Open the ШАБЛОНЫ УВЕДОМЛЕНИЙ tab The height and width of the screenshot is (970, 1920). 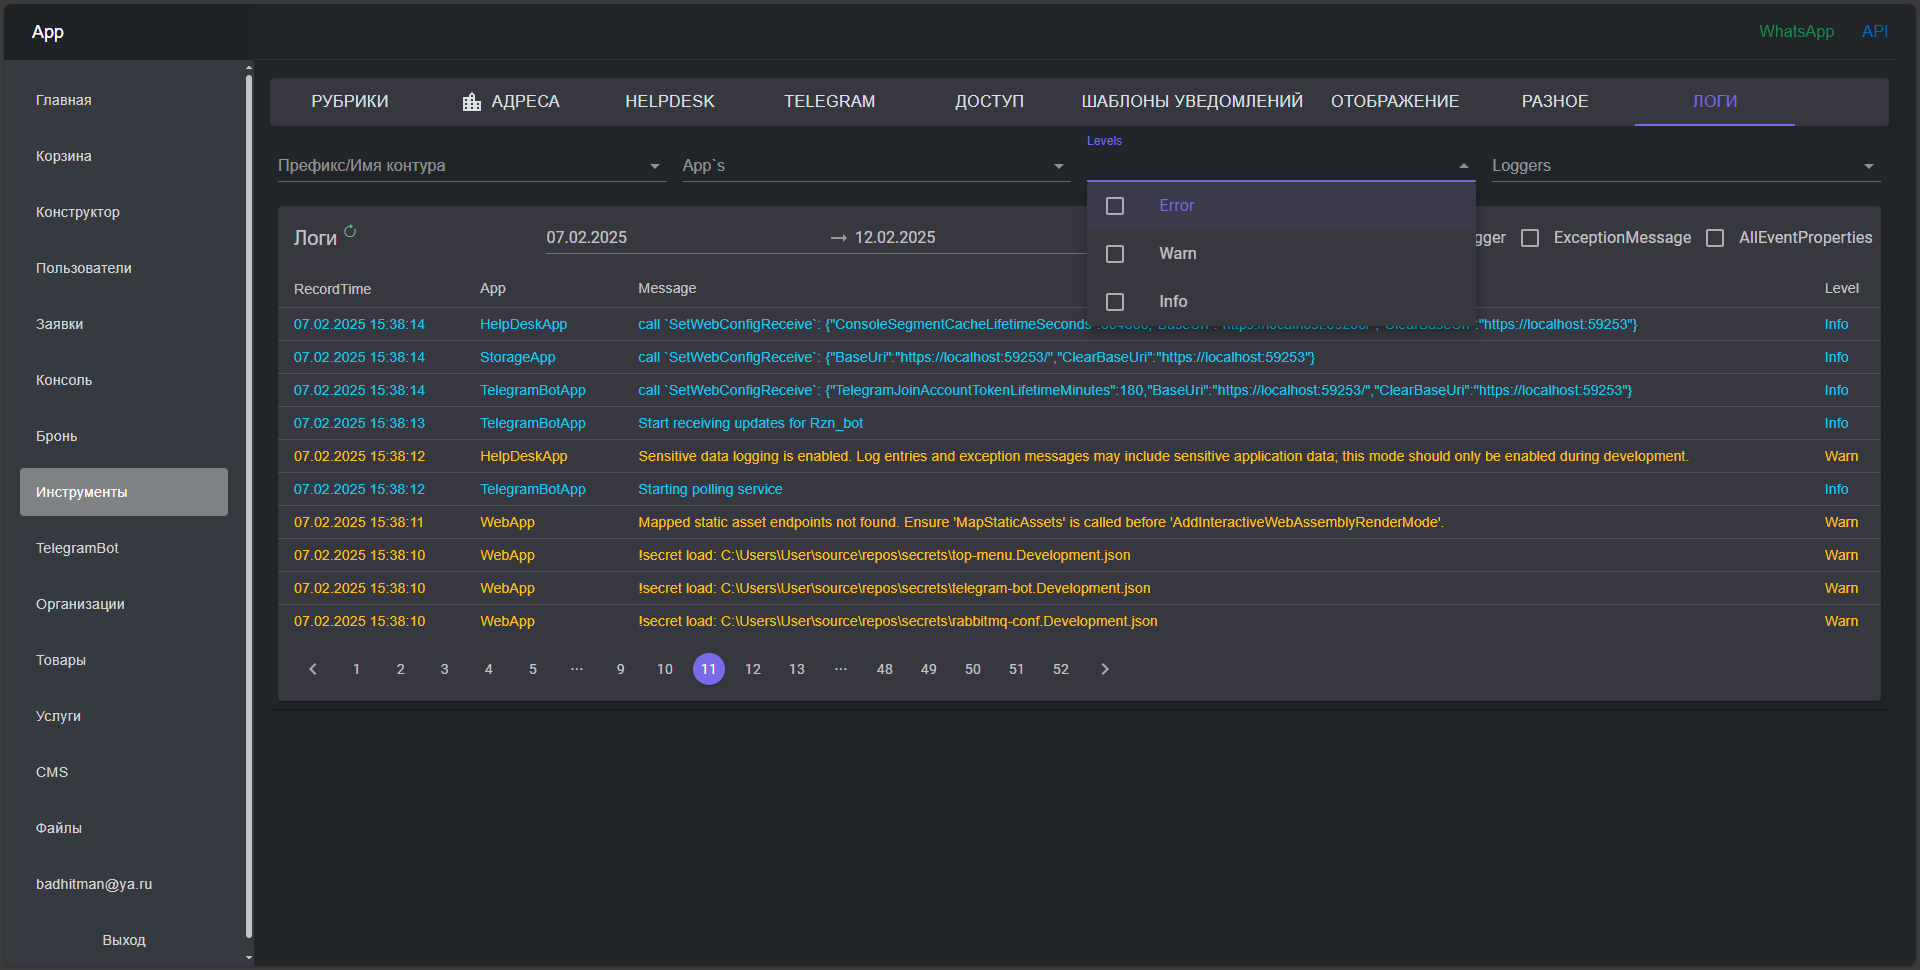[1192, 102]
